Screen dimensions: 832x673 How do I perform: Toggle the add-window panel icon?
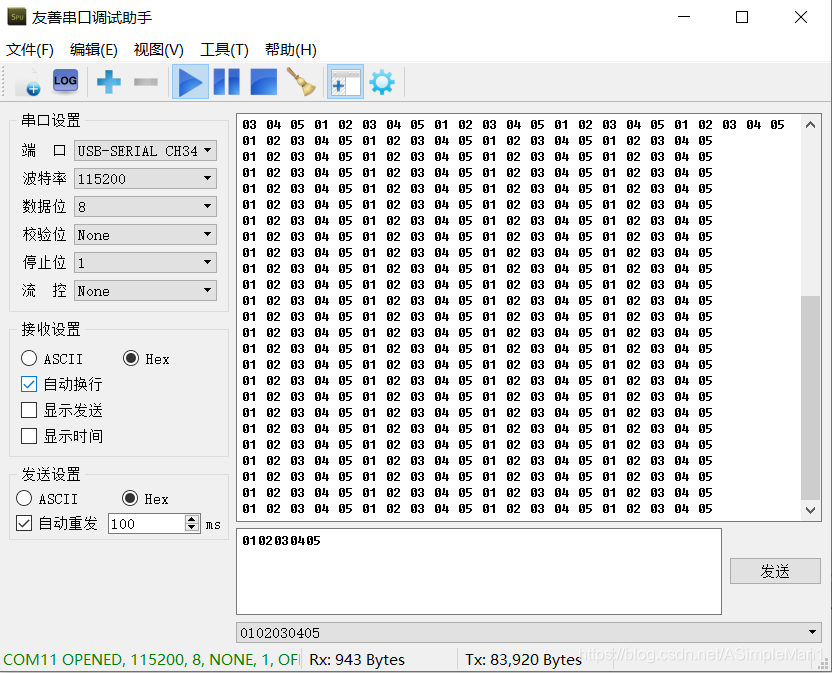(345, 82)
